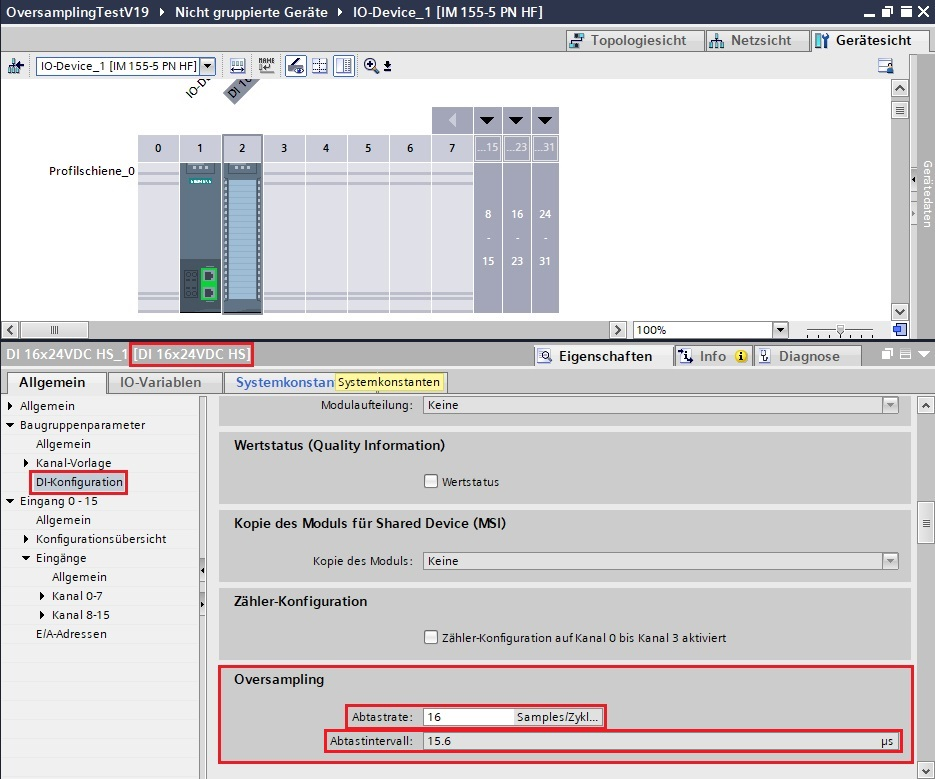Viewport: 935px width, 779px height.
Task: Open the Systemkonstanten tab
Action: tap(284, 382)
